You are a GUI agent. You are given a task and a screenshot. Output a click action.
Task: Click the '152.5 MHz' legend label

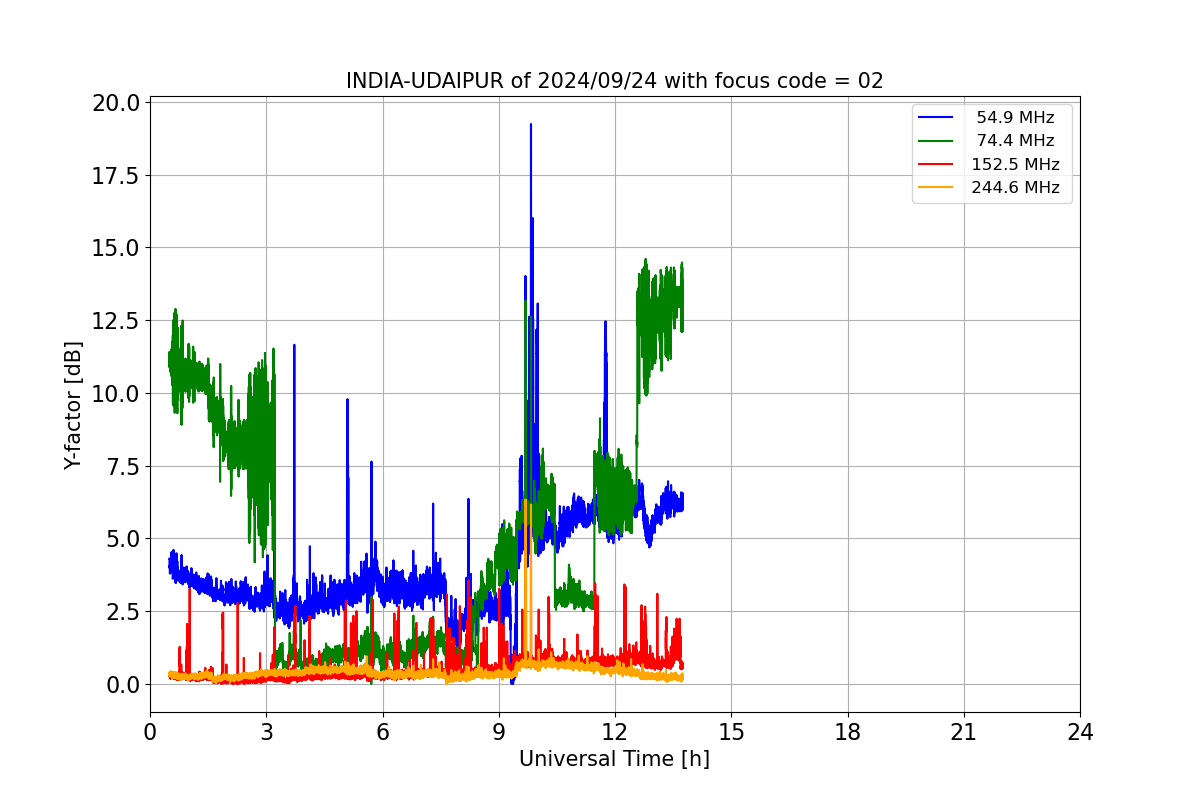tap(1015, 165)
